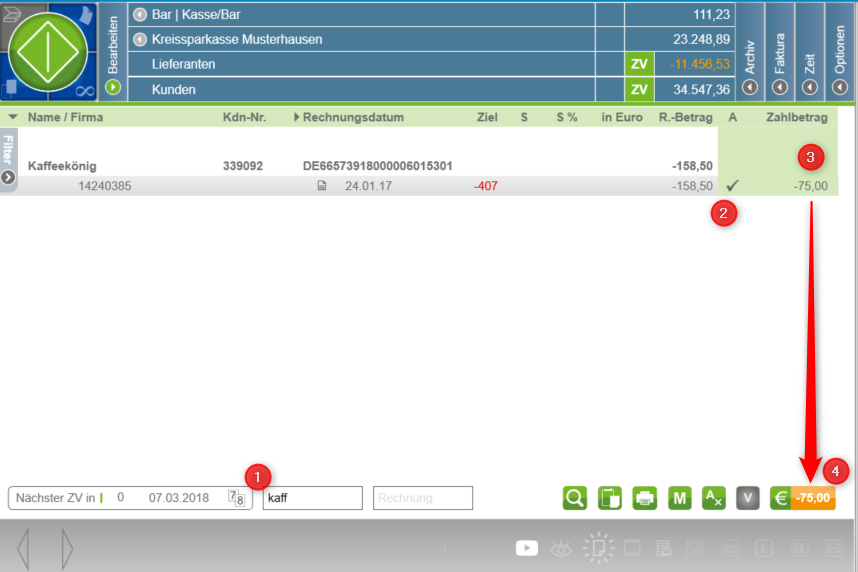The width and height of the screenshot is (858, 572).
Task: Toggle the checkmark in column A
Action: pos(732,186)
